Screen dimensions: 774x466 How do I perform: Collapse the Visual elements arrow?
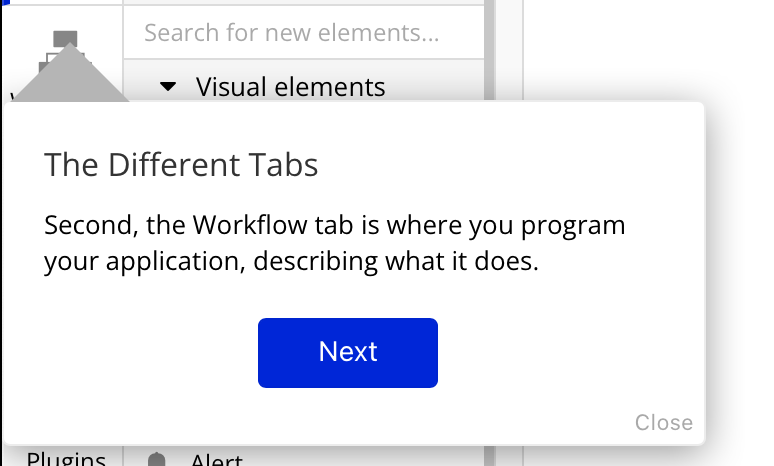click(x=168, y=87)
